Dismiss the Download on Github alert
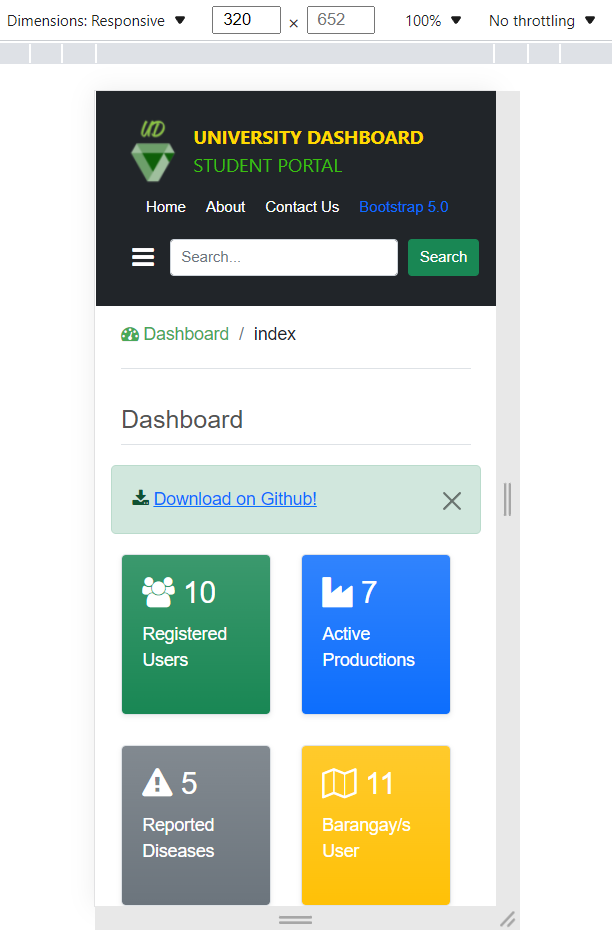The width and height of the screenshot is (612, 930). 452,501
